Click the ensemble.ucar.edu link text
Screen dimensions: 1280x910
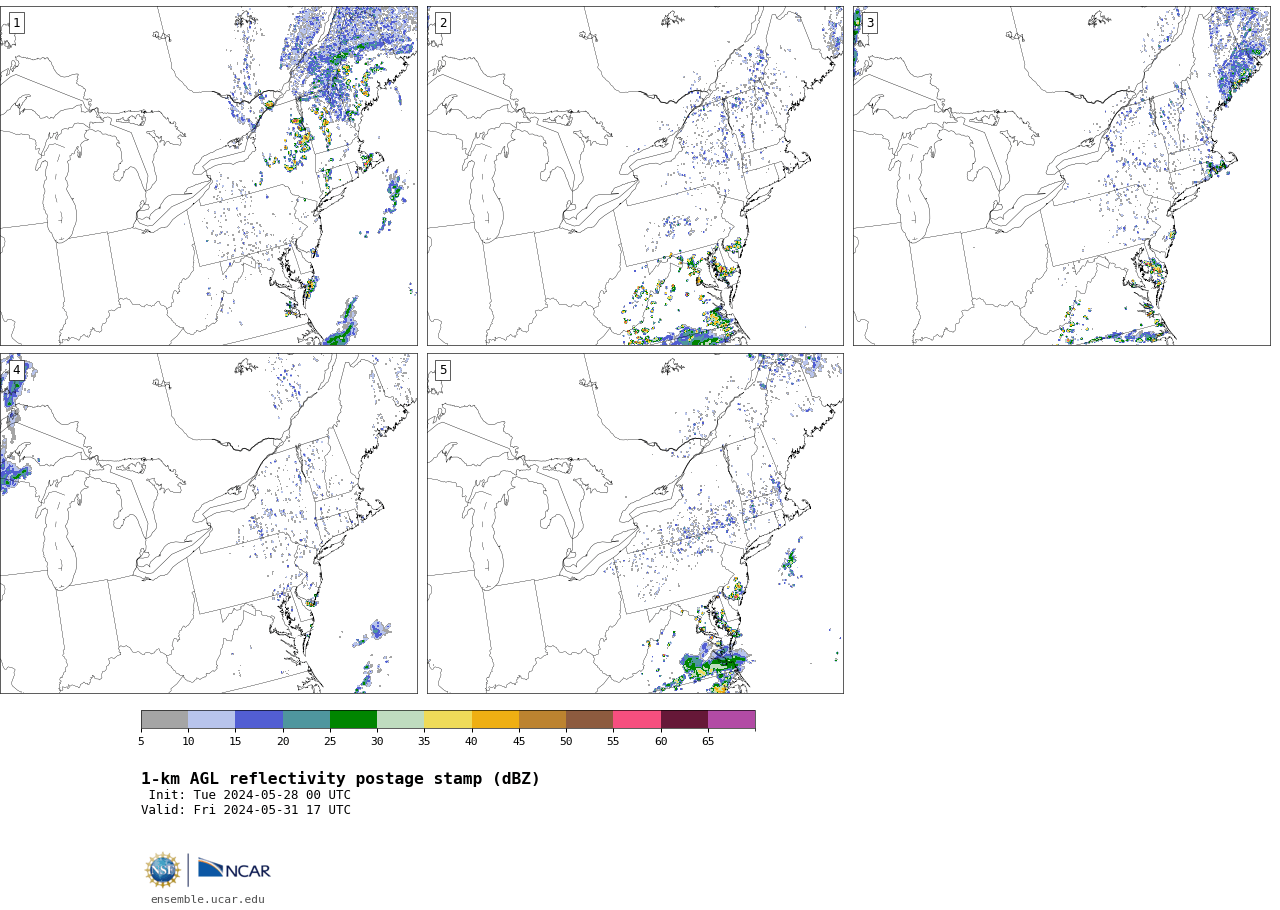tap(208, 899)
